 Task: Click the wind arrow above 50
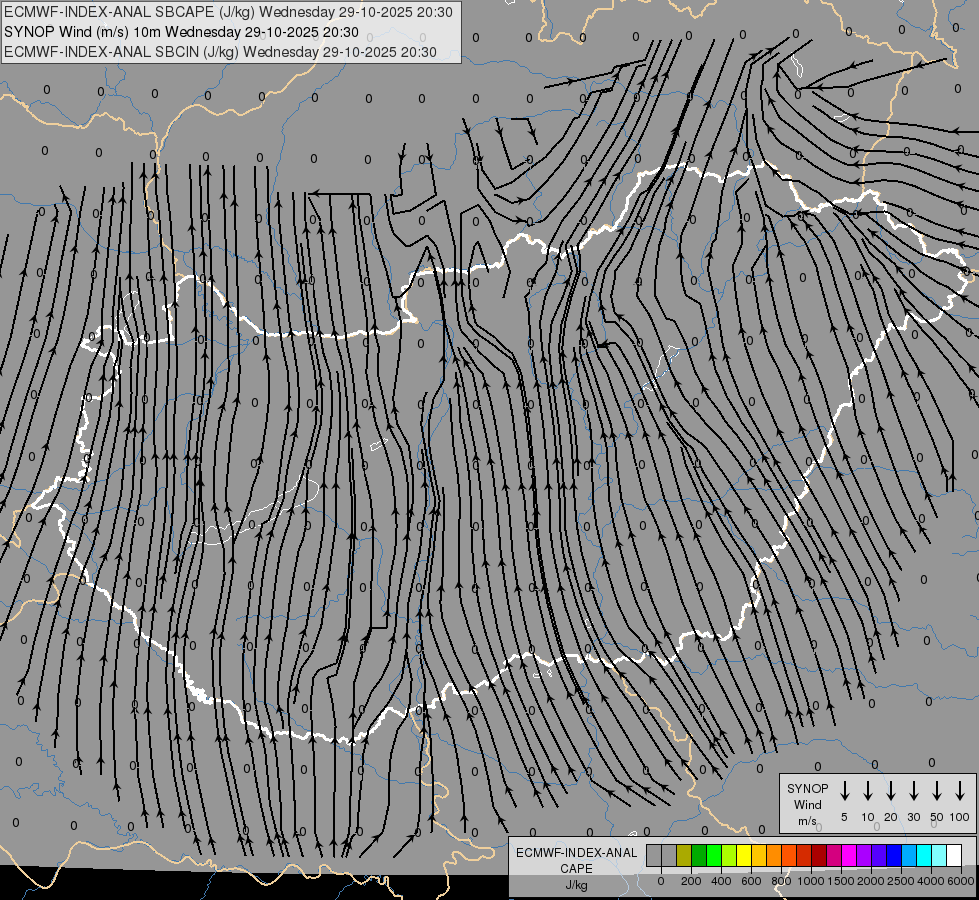[937, 791]
